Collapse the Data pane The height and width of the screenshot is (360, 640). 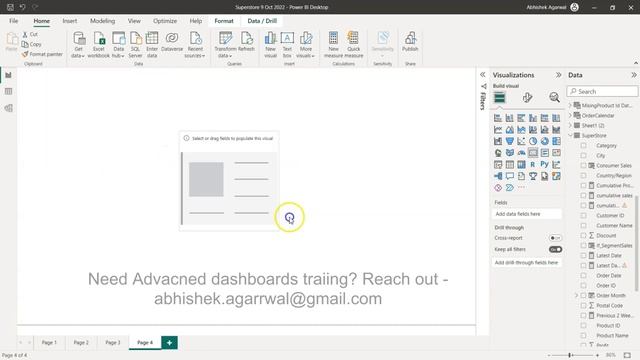coord(633,75)
